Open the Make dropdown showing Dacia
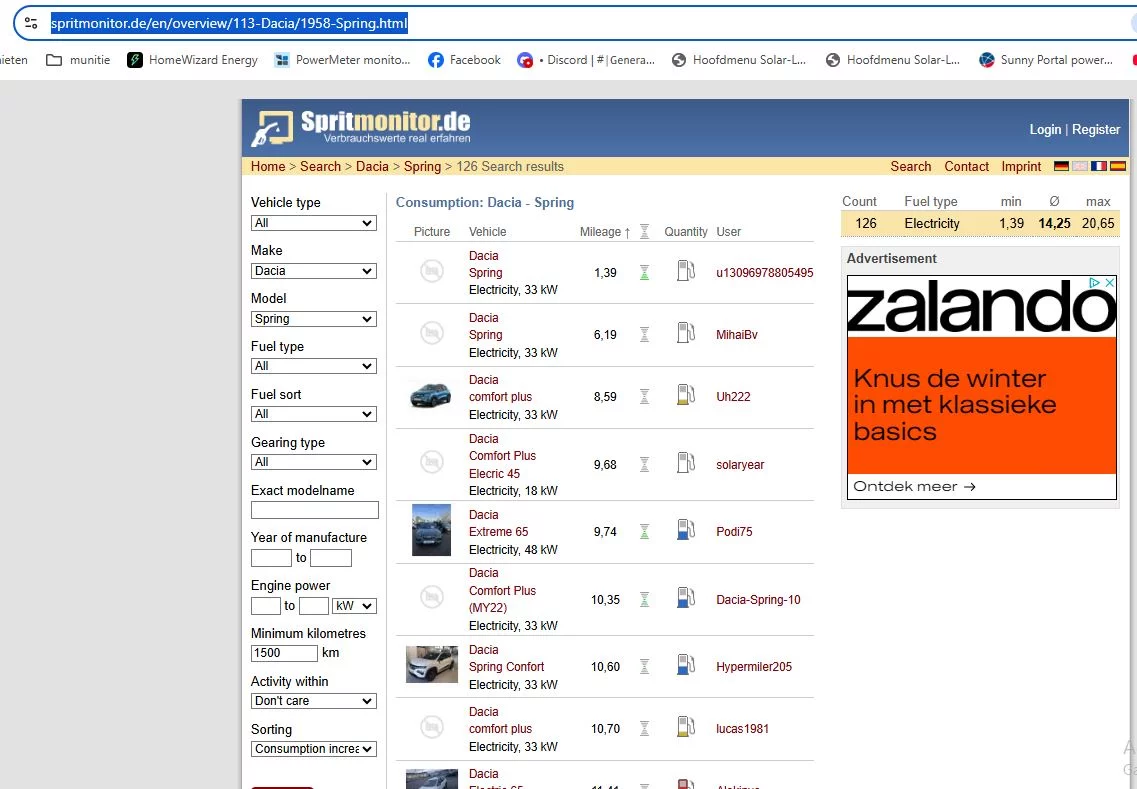Screen dimensions: 1137x789 pyautogui.click(x=313, y=271)
